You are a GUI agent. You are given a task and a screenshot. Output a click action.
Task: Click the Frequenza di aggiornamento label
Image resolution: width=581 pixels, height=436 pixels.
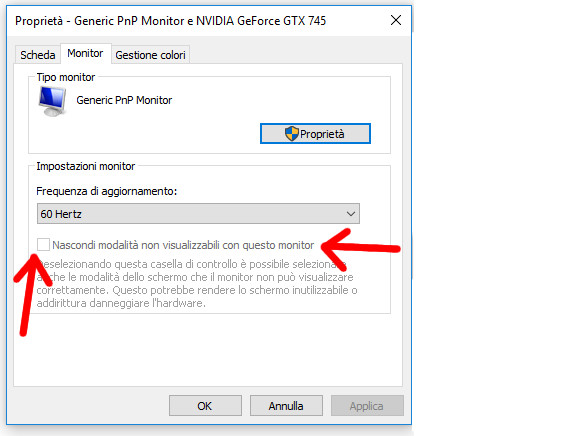pos(107,191)
